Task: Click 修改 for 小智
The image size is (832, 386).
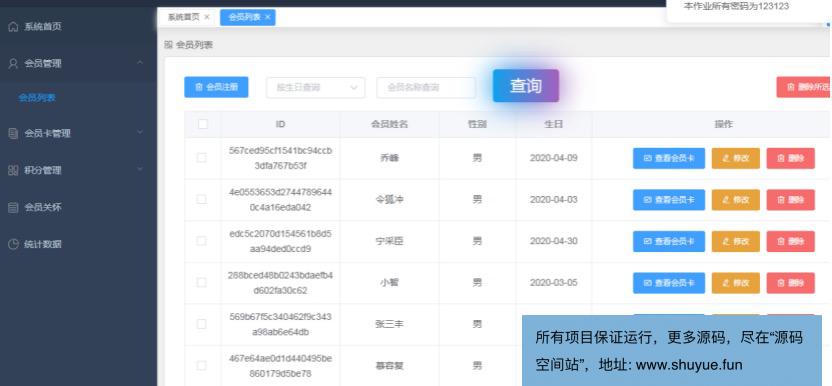Action: (735, 283)
